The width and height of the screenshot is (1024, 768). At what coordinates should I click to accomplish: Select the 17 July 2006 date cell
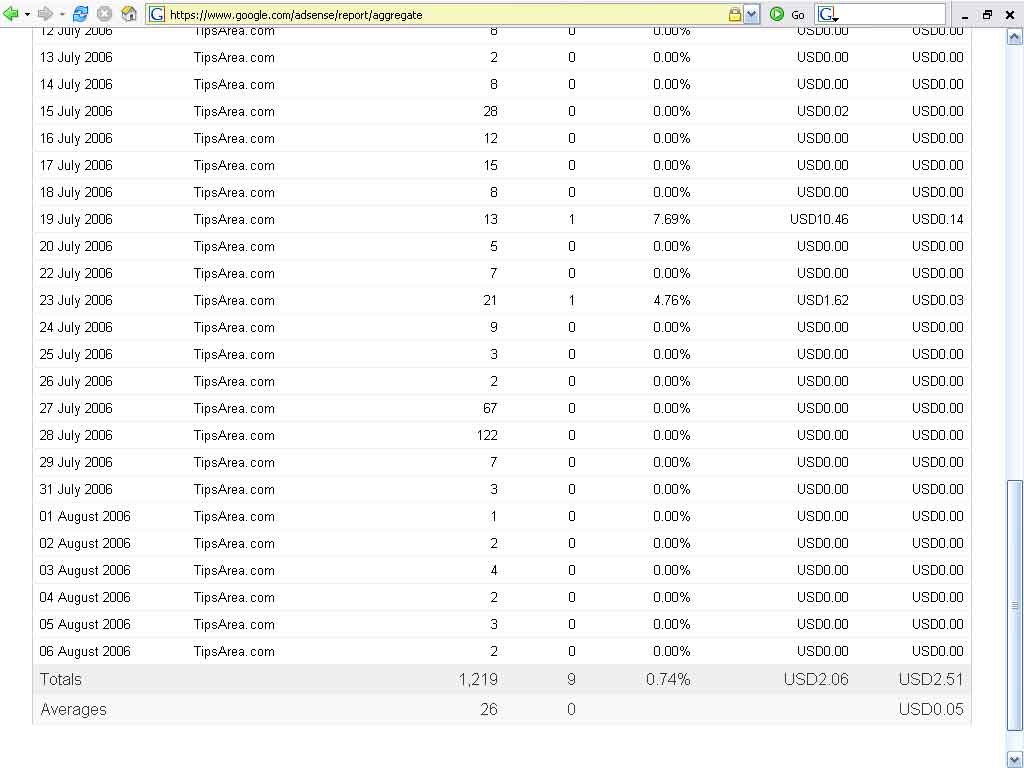coord(76,166)
